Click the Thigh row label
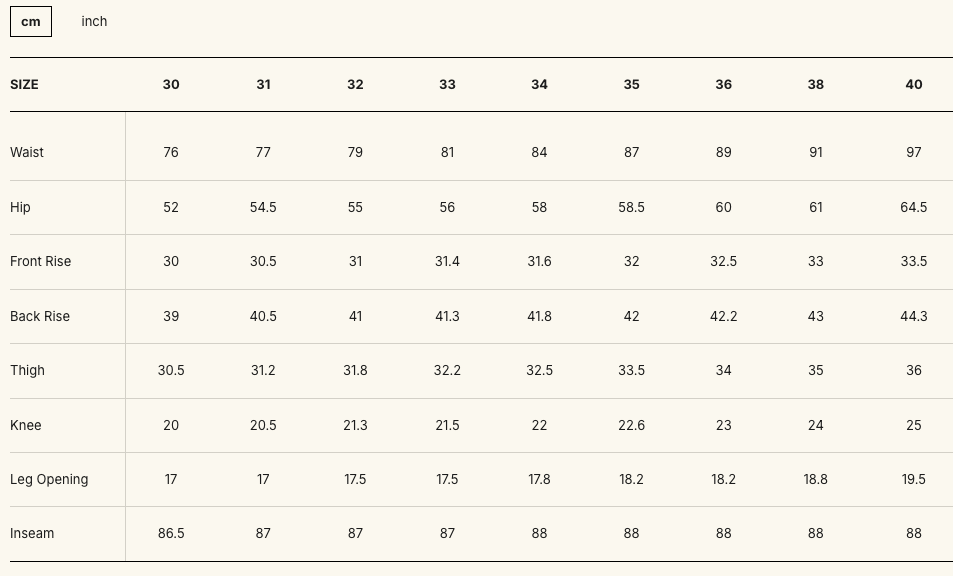 (27, 371)
